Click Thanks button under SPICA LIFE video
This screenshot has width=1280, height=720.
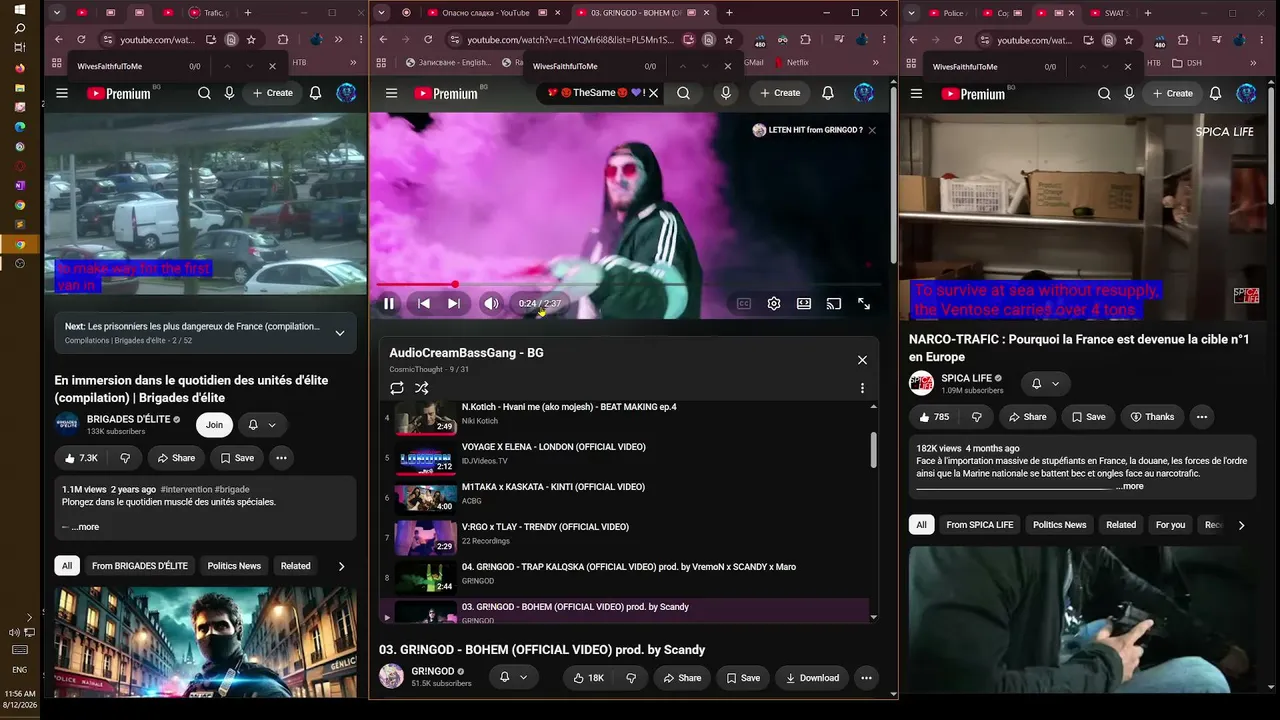click(x=1151, y=417)
